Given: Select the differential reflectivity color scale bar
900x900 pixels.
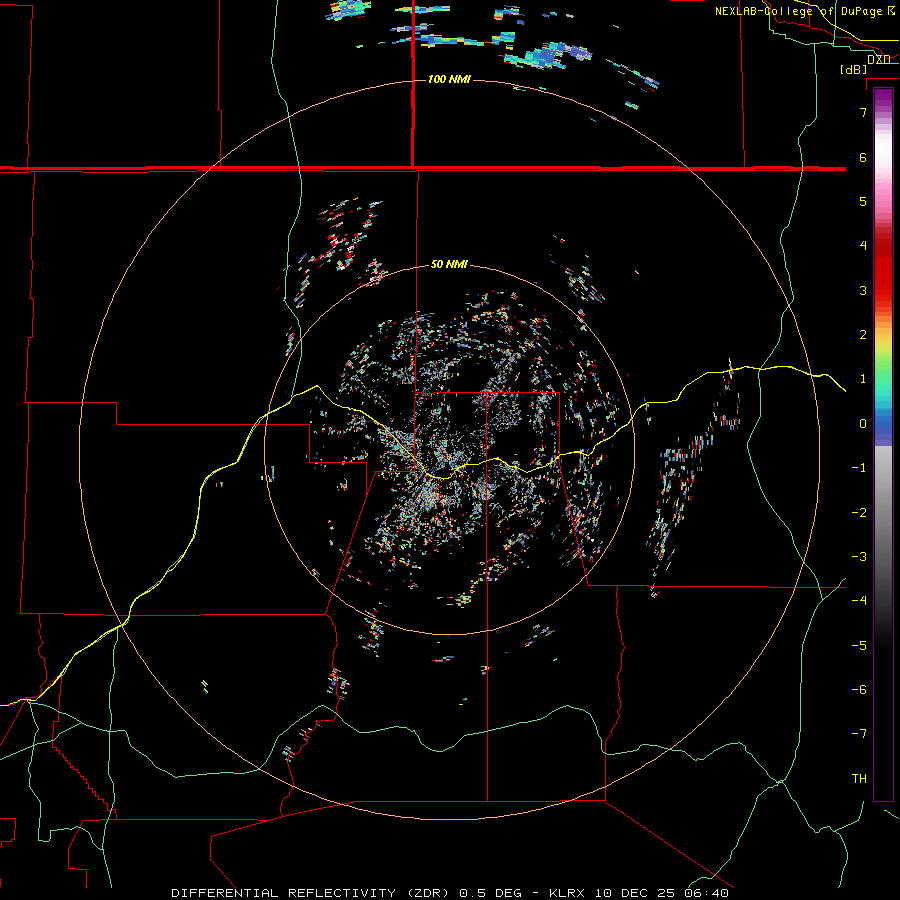Looking at the screenshot, I should point(883,444).
